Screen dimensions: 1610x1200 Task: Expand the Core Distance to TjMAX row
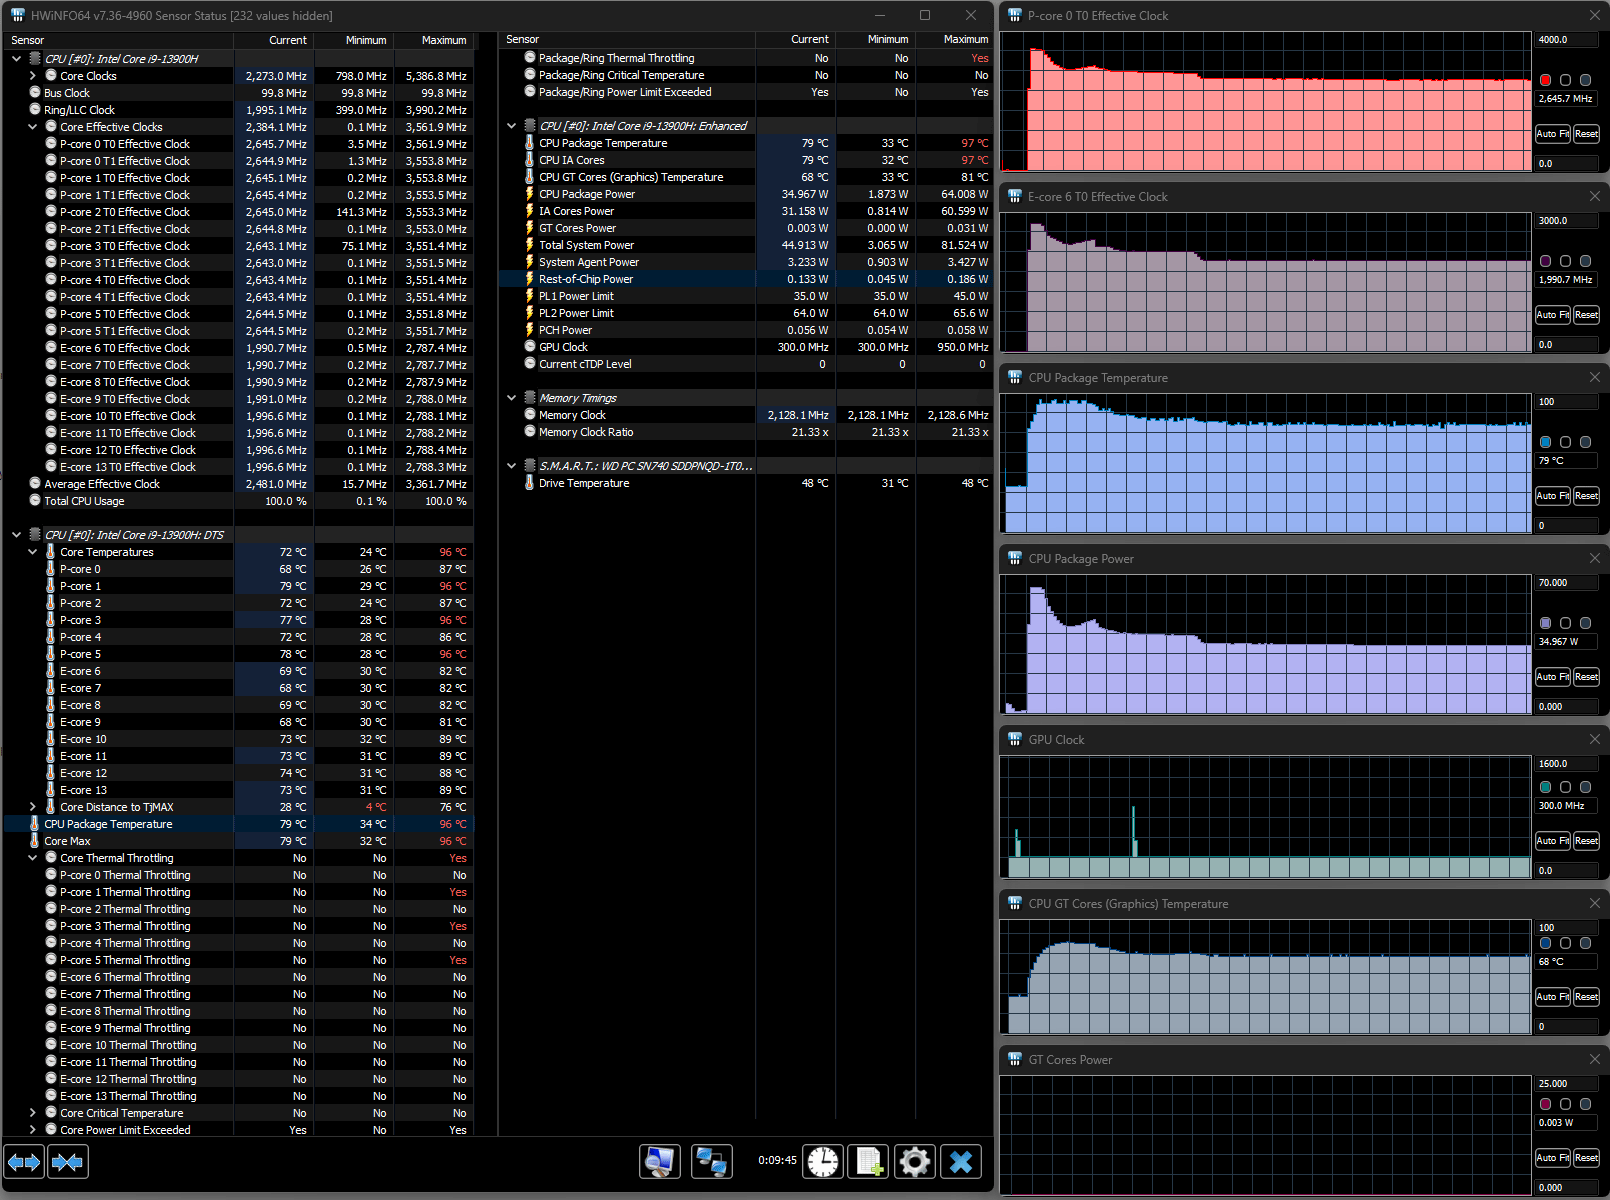[x=33, y=807]
